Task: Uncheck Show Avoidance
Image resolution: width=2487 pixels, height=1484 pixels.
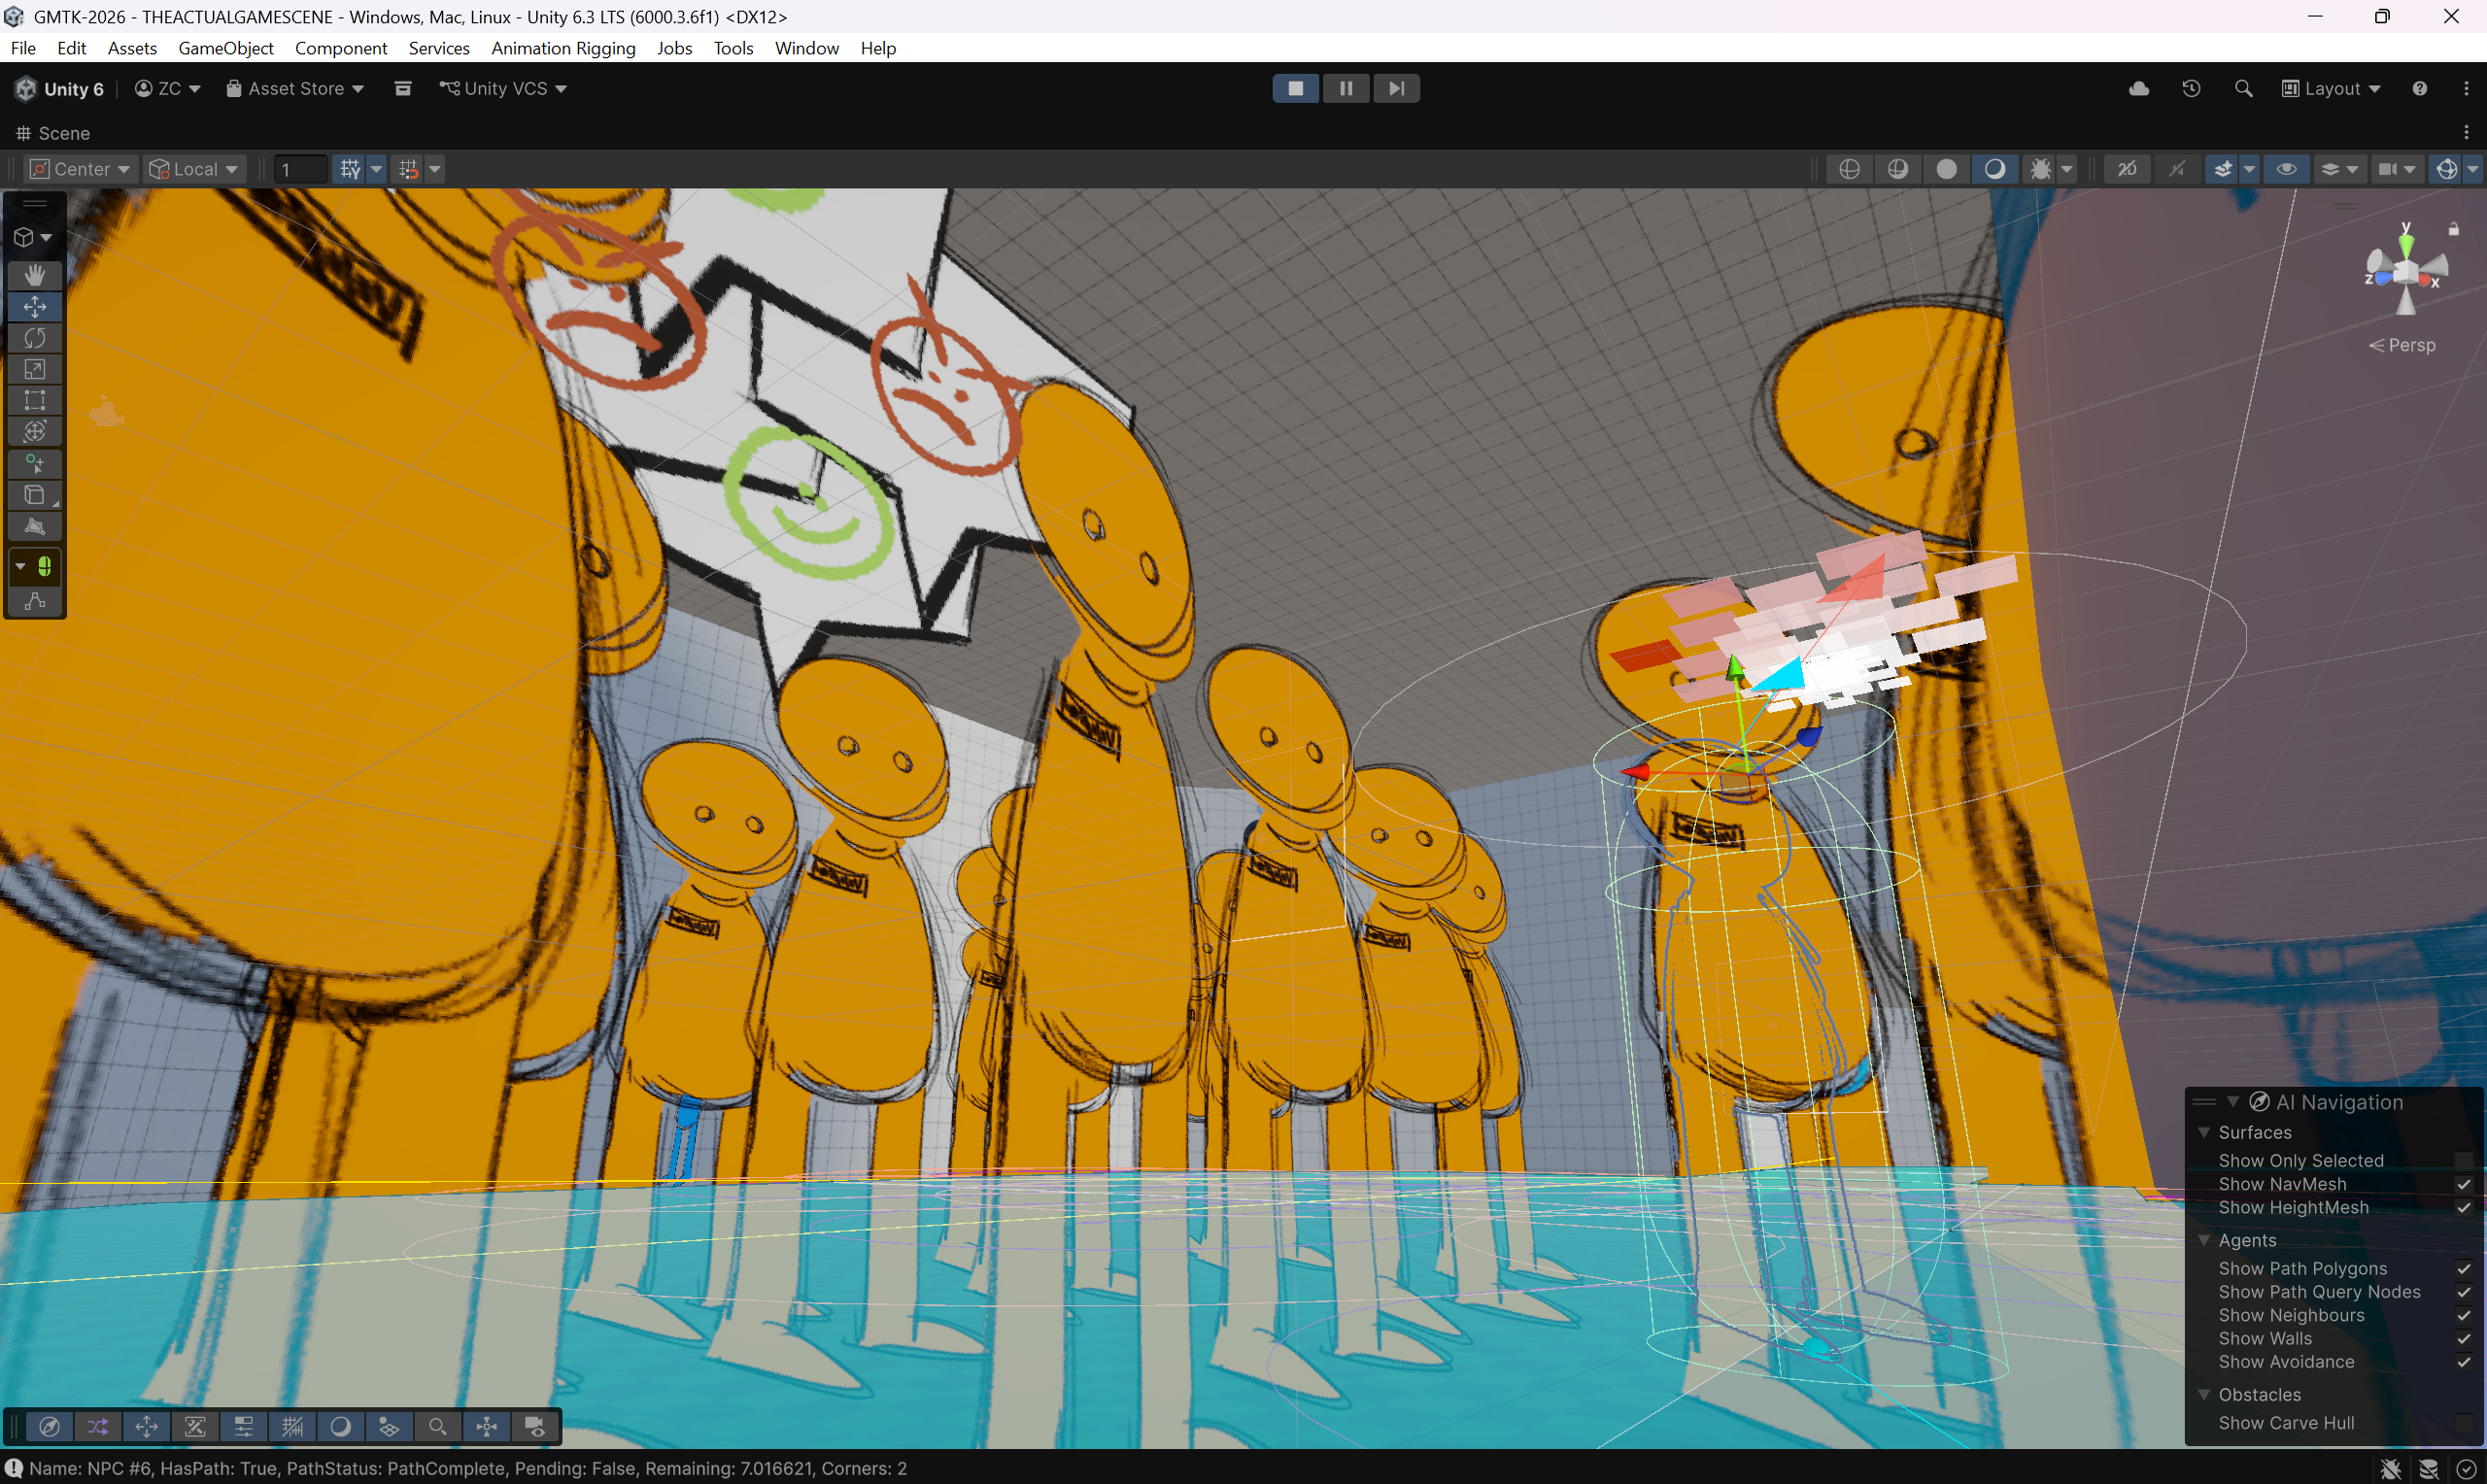Action: (2464, 1362)
